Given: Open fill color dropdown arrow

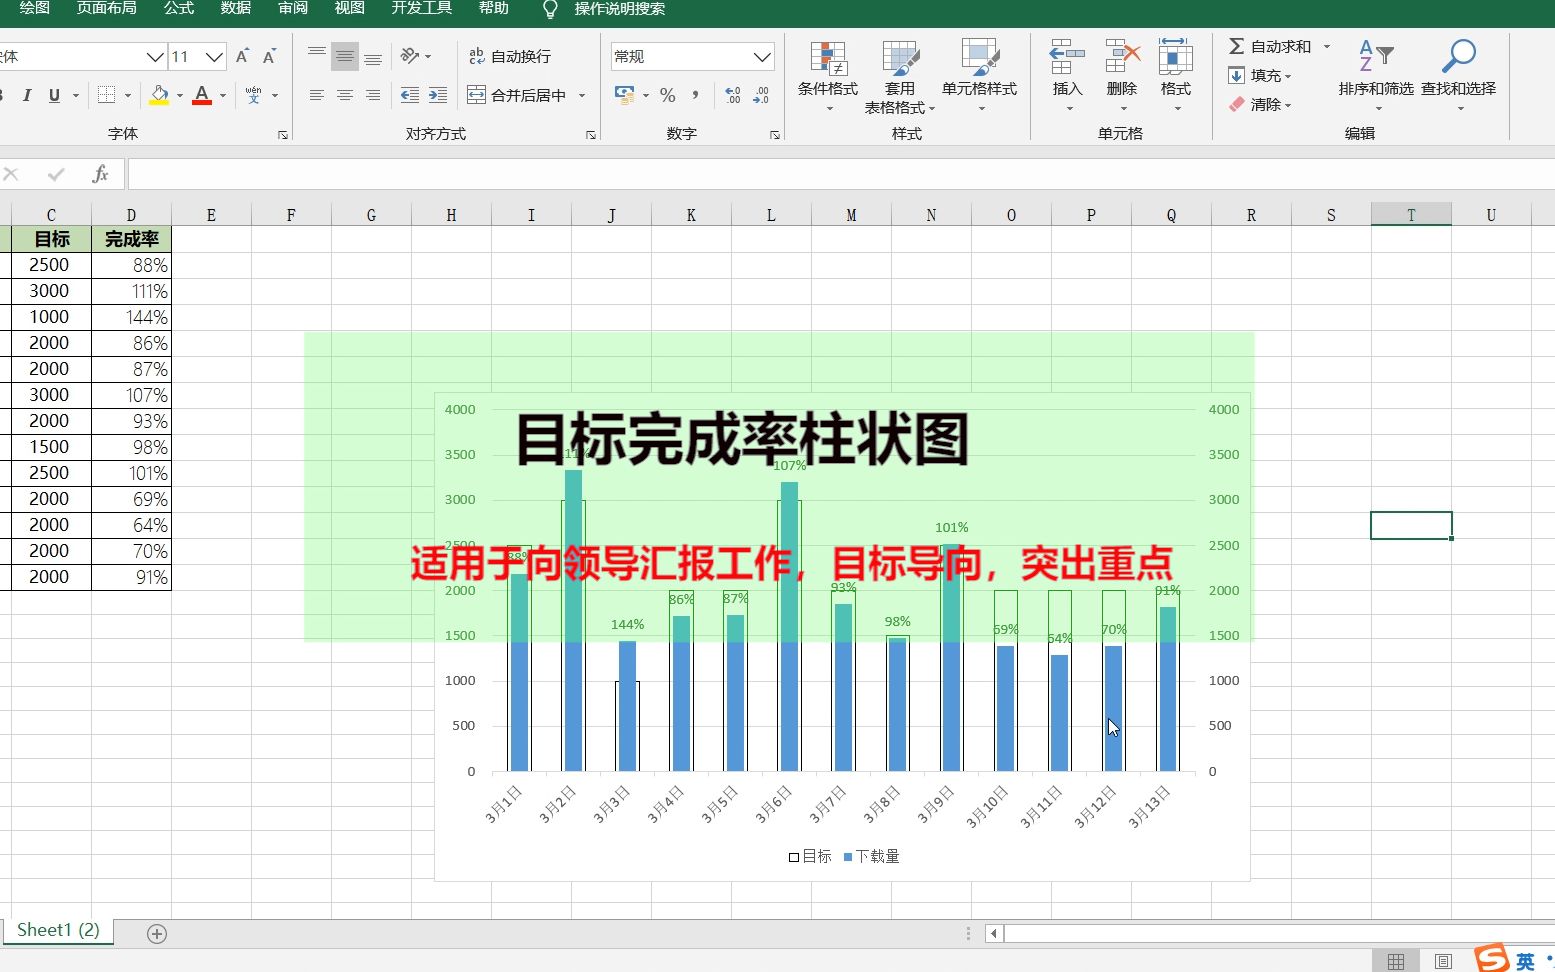Looking at the screenshot, I should click(180, 96).
